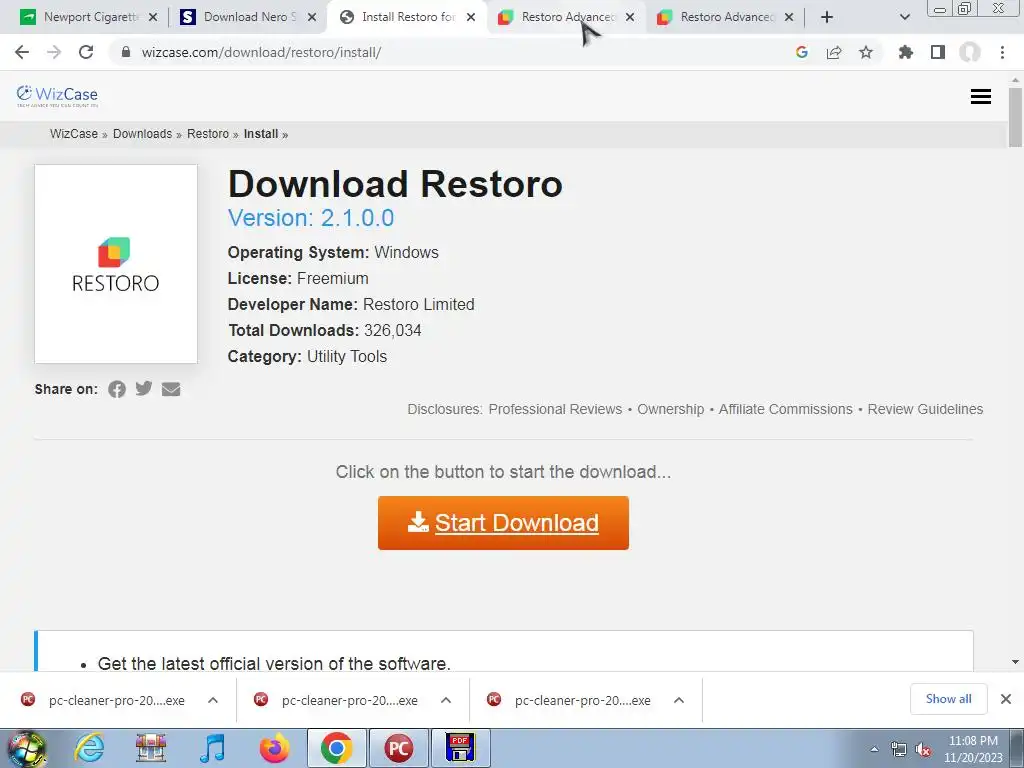Open Downloads breadcrumb link
This screenshot has width=1024, height=768.
(x=142, y=134)
